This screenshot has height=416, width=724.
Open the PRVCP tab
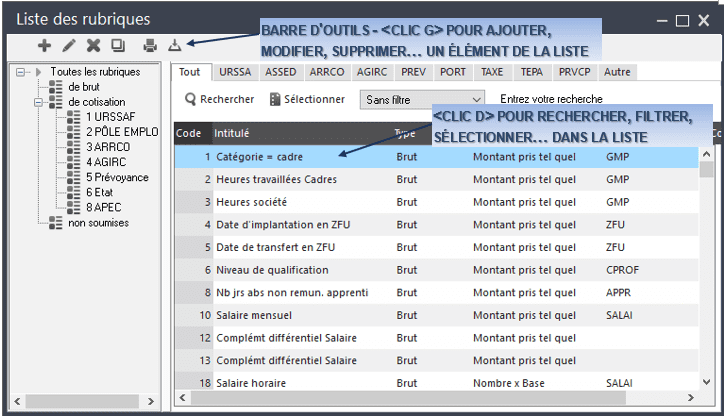pos(574,72)
